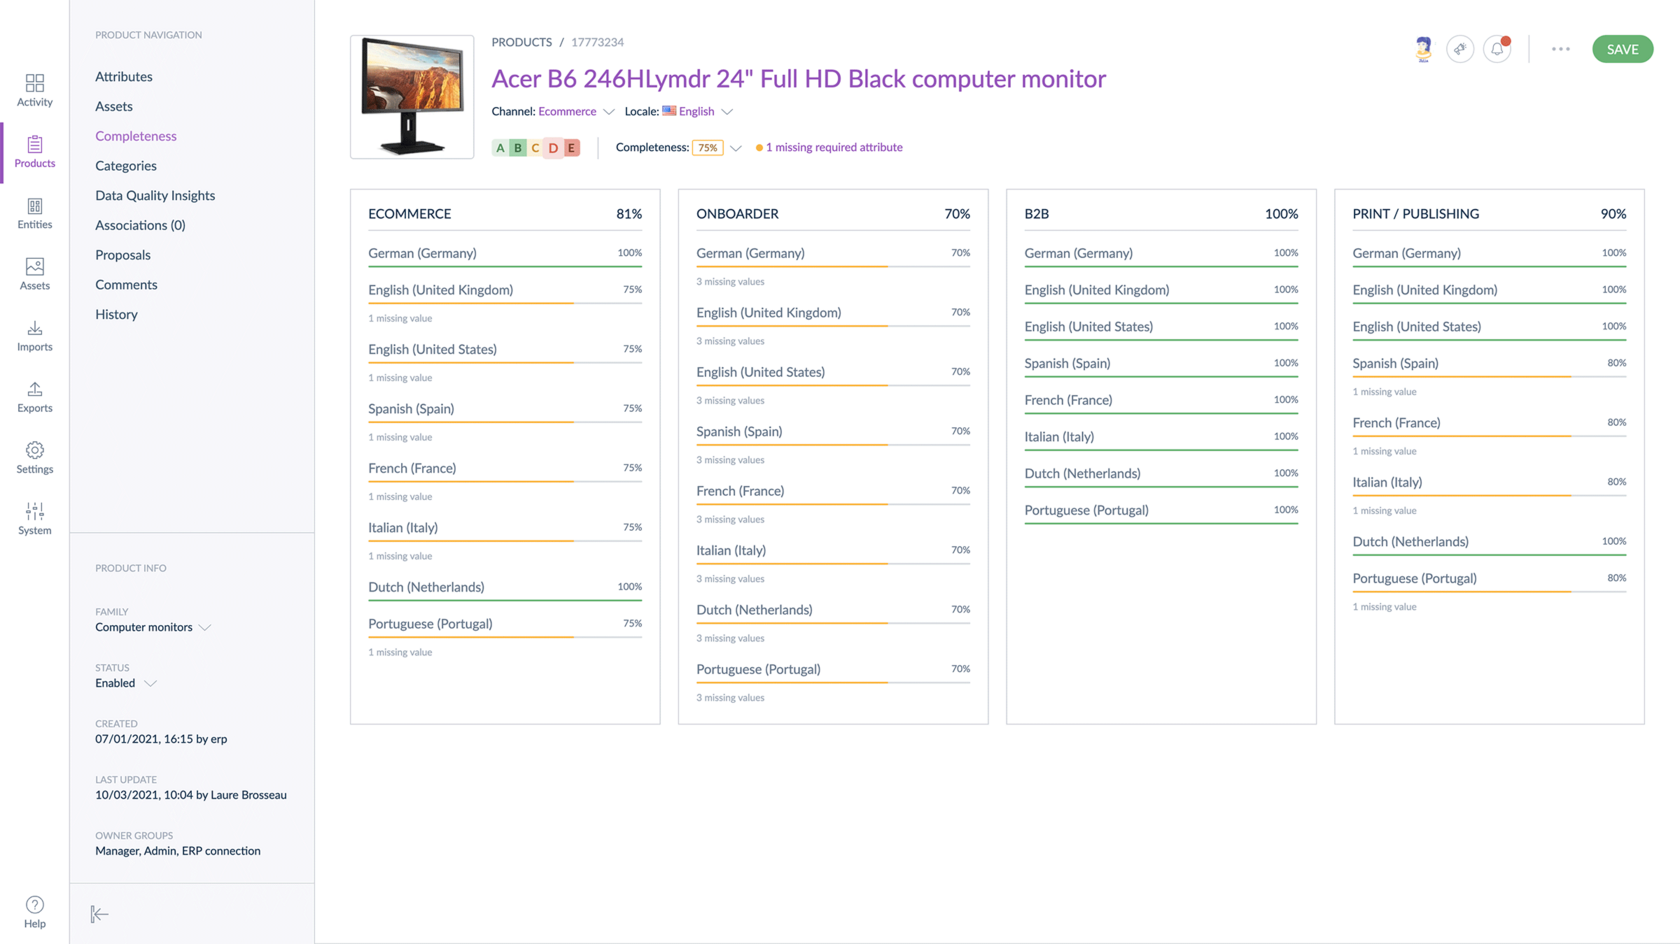
Task: Save the product with the SAVE button
Action: click(x=1622, y=48)
